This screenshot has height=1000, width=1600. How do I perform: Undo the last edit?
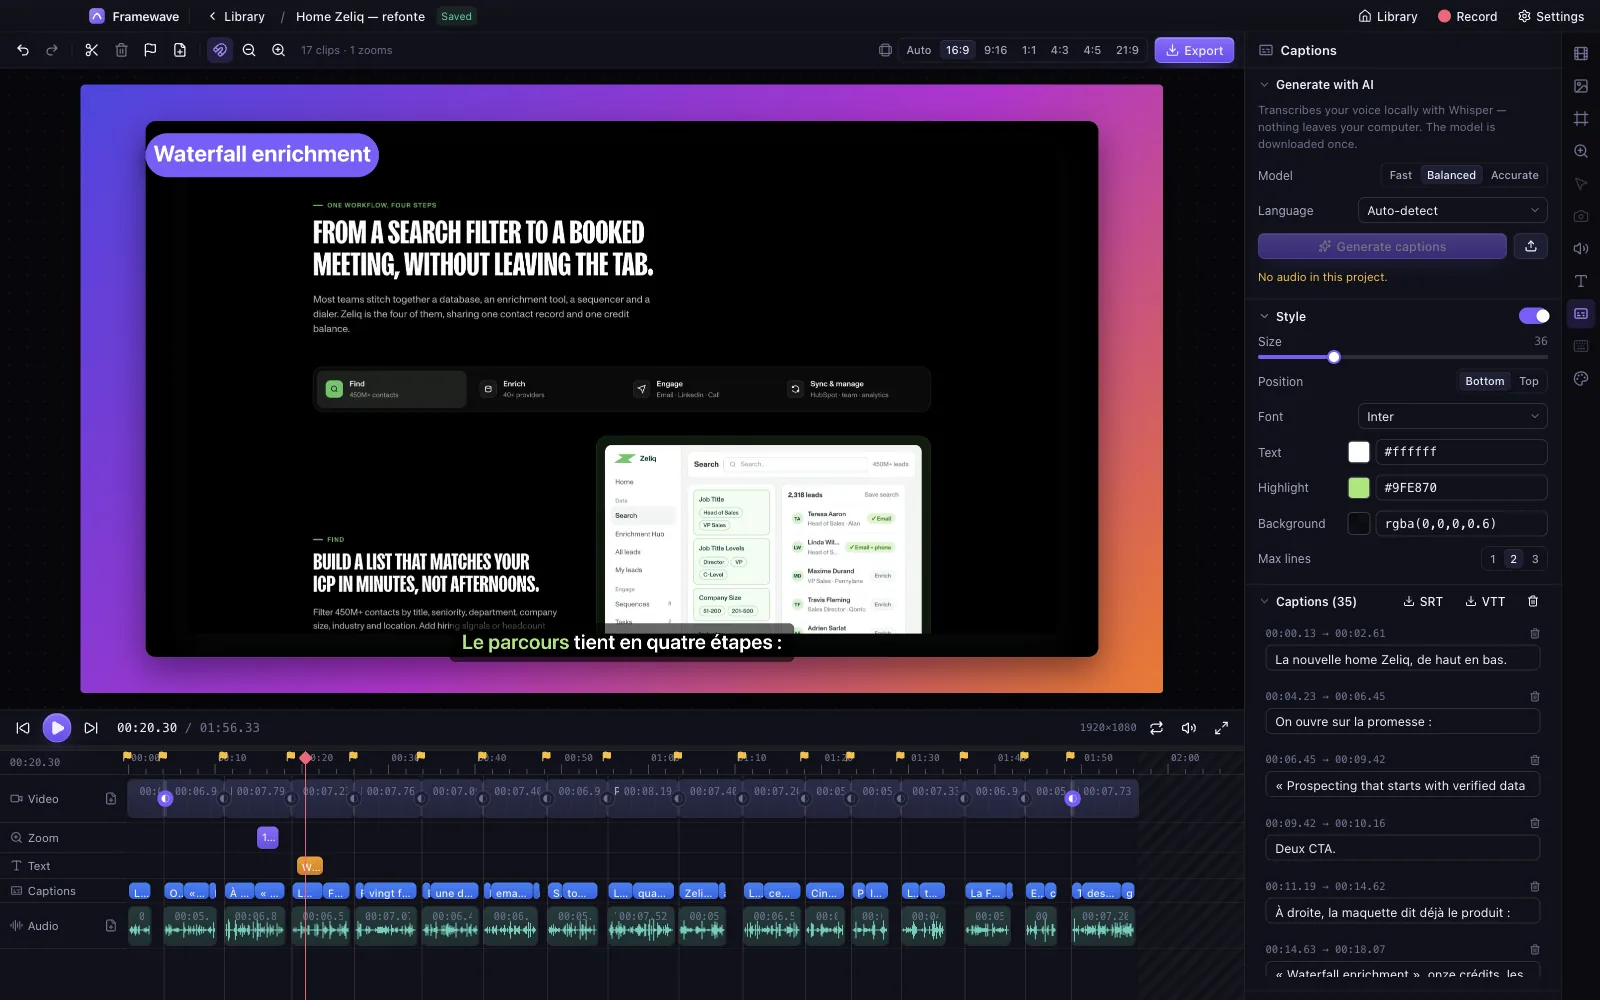[23, 50]
